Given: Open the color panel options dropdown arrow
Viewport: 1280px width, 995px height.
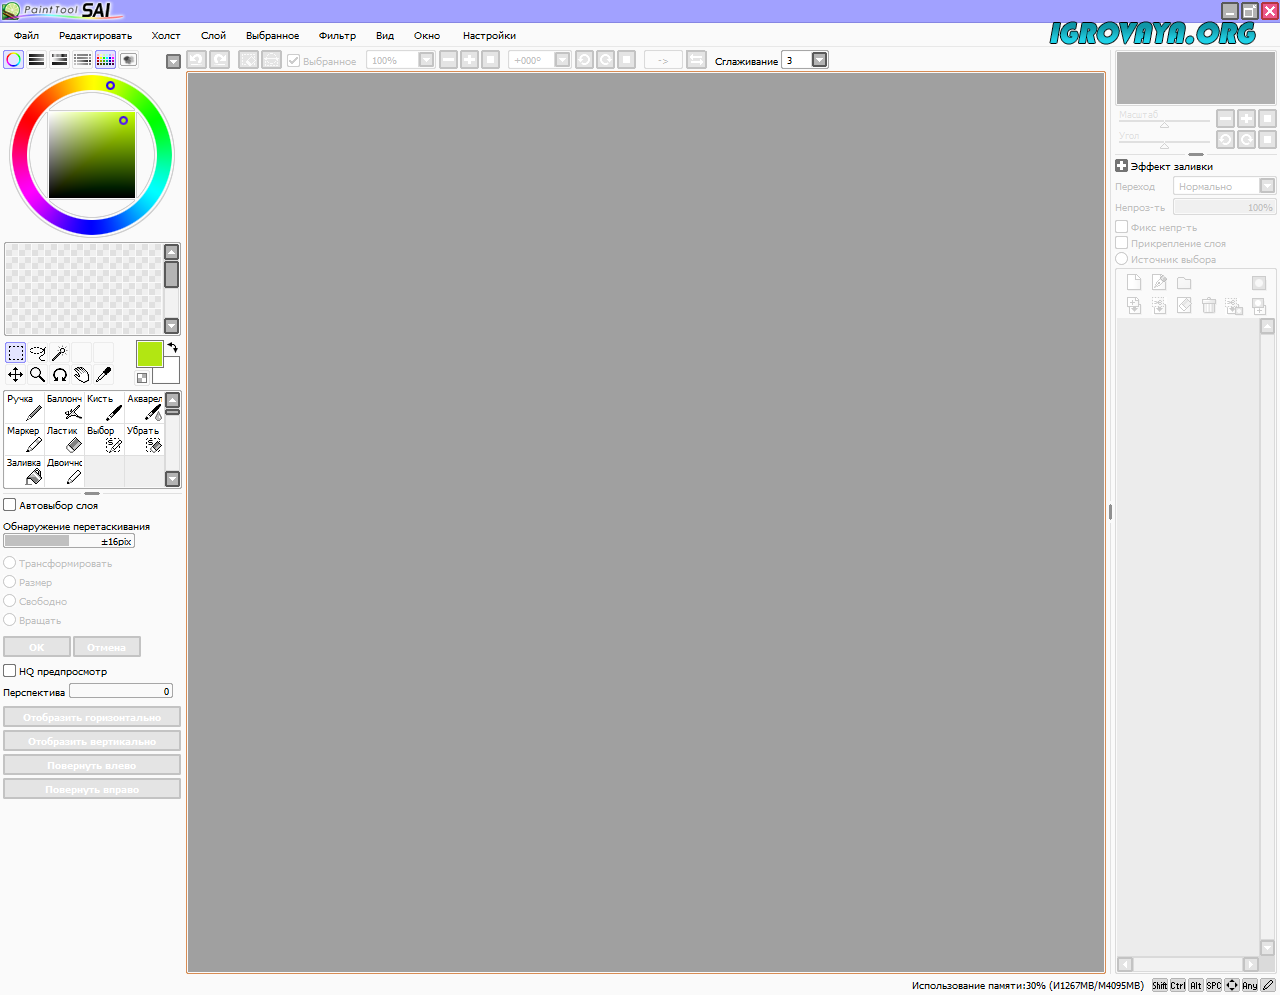Looking at the screenshot, I should pyautogui.click(x=173, y=61).
